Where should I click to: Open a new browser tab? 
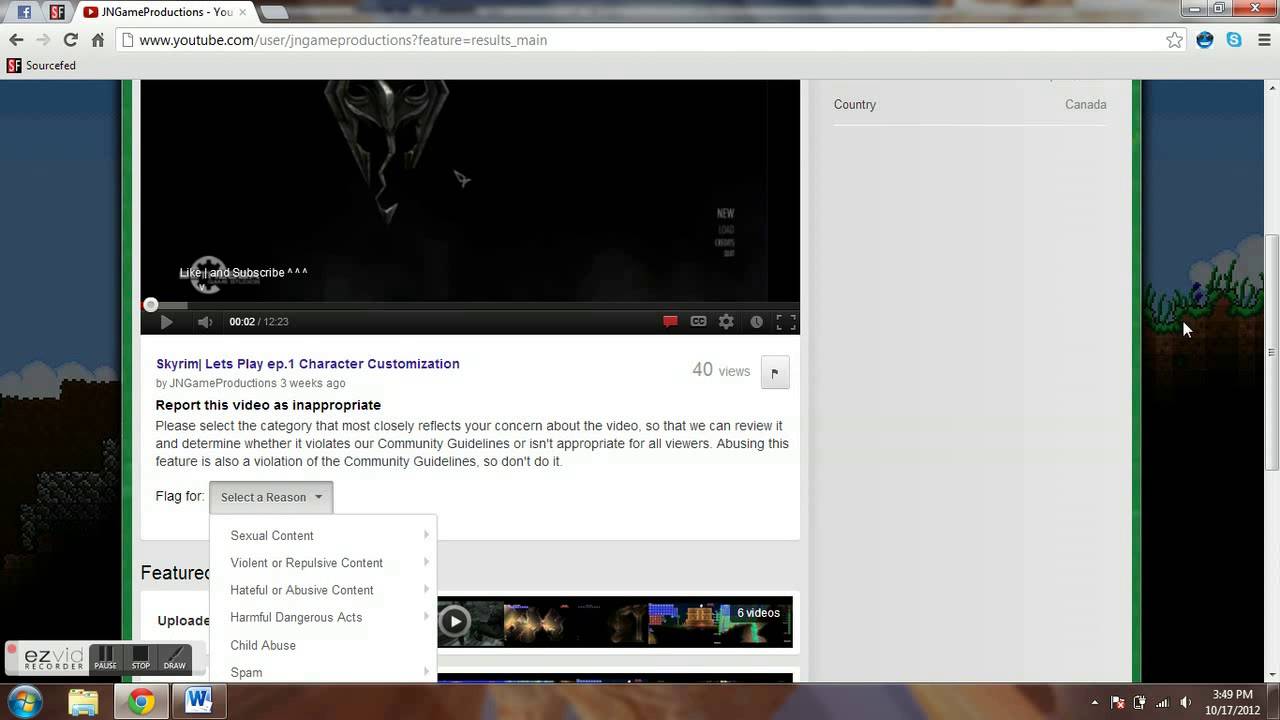[273, 12]
